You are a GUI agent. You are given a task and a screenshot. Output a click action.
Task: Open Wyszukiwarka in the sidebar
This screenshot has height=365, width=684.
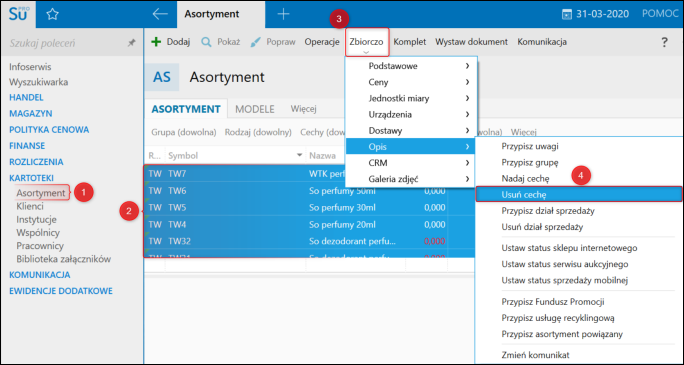[38, 82]
